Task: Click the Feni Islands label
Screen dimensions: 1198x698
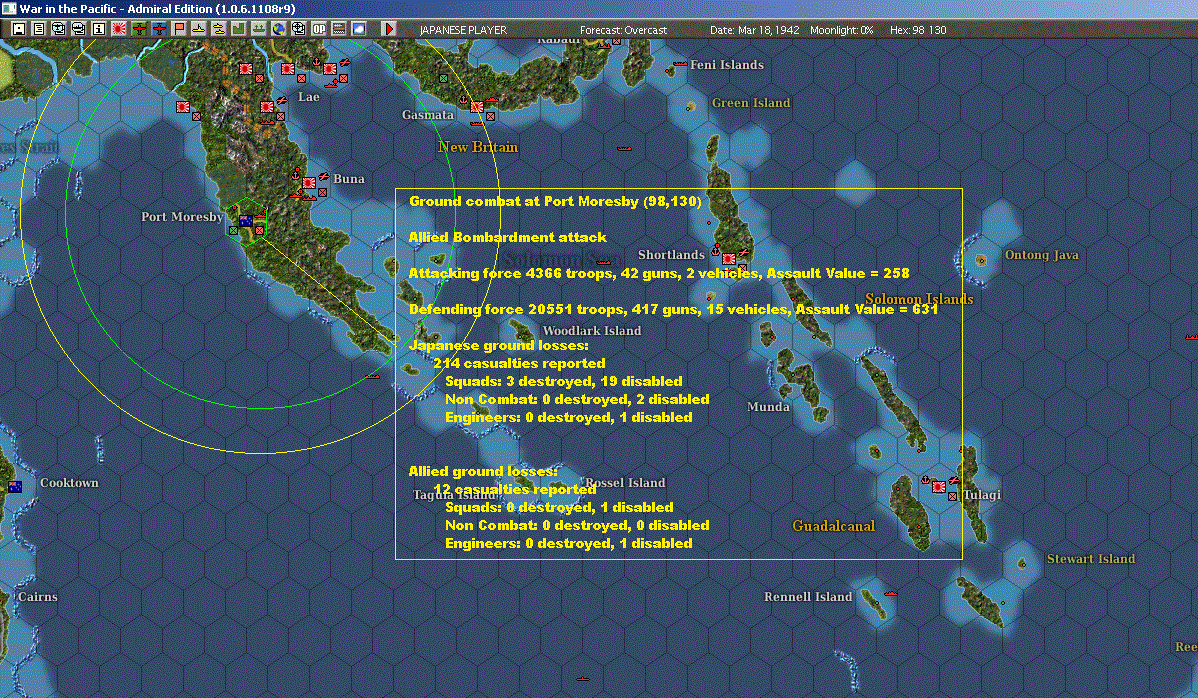Action: coord(727,65)
